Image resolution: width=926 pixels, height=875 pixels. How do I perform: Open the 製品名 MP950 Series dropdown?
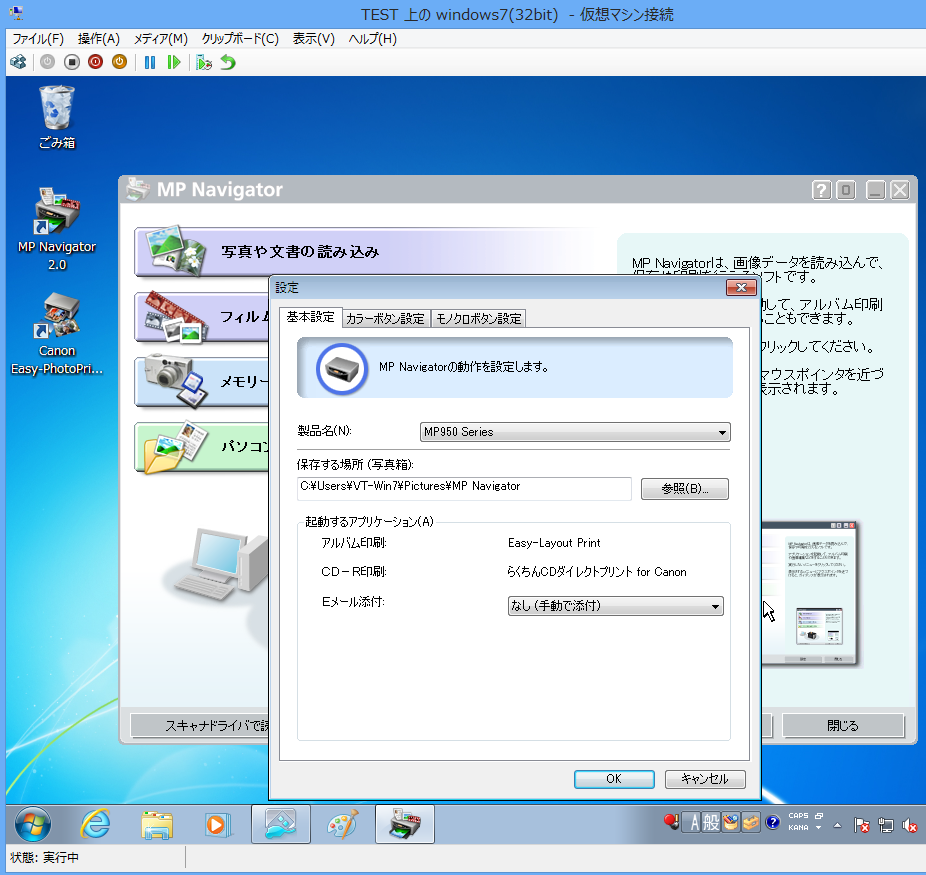point(575,432)
